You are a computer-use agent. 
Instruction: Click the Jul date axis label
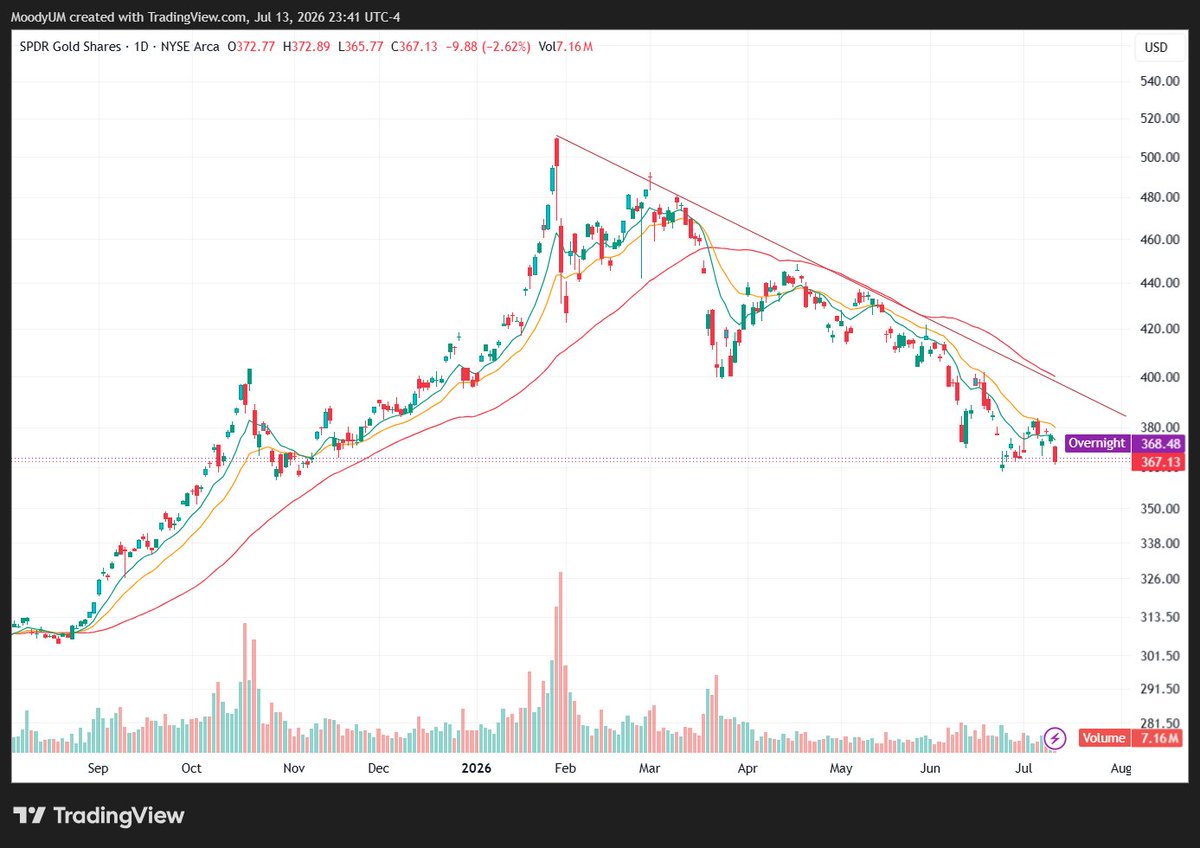(x=1023, y=769)
